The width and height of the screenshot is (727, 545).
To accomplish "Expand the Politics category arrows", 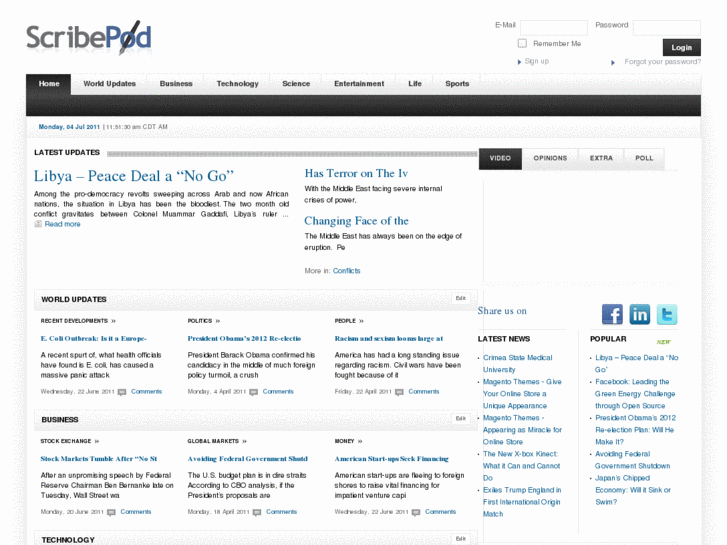I will [217, 321].
